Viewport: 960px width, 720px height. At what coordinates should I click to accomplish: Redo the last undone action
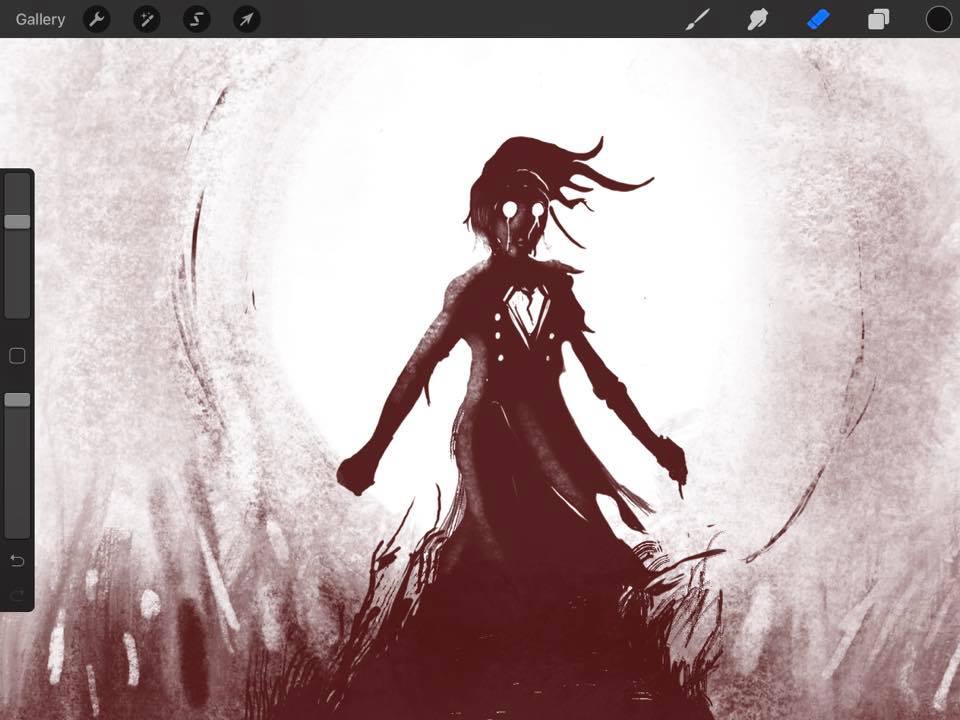[17, 594]
